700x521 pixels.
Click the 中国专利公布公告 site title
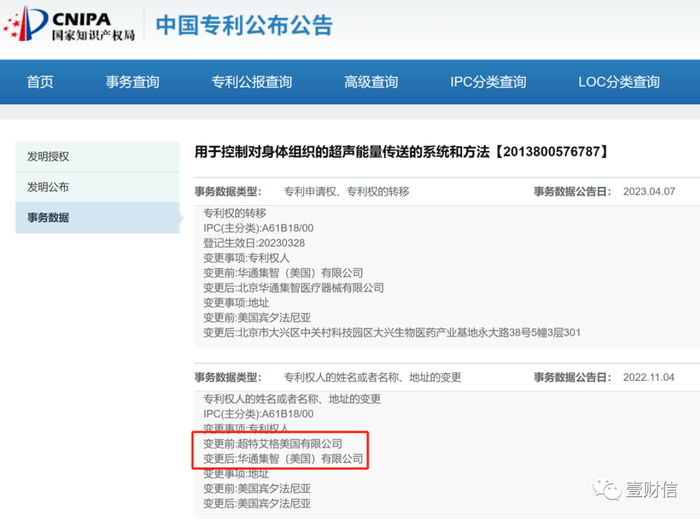(244, 25)
